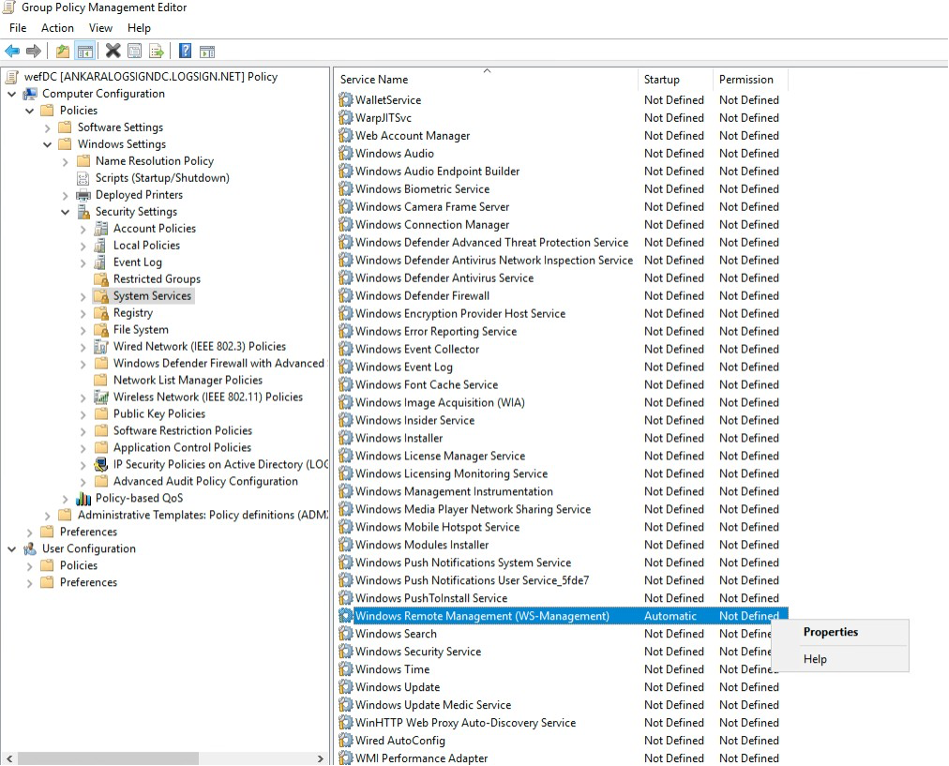This screenshot has width=949, height=766.
Task: Click the Export list toolbar icon
Action: (x=156, y=51)
